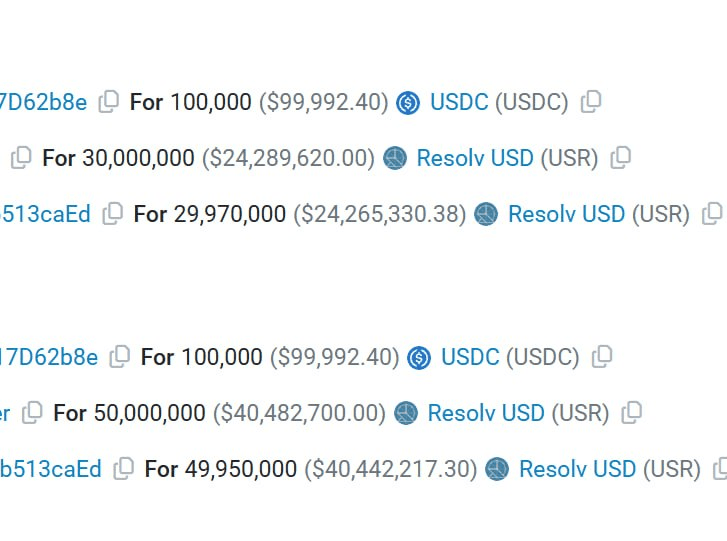727x541 pixels.
Task: Copy address ending b513caEd for 49,950,000
Action: (124, 468)
